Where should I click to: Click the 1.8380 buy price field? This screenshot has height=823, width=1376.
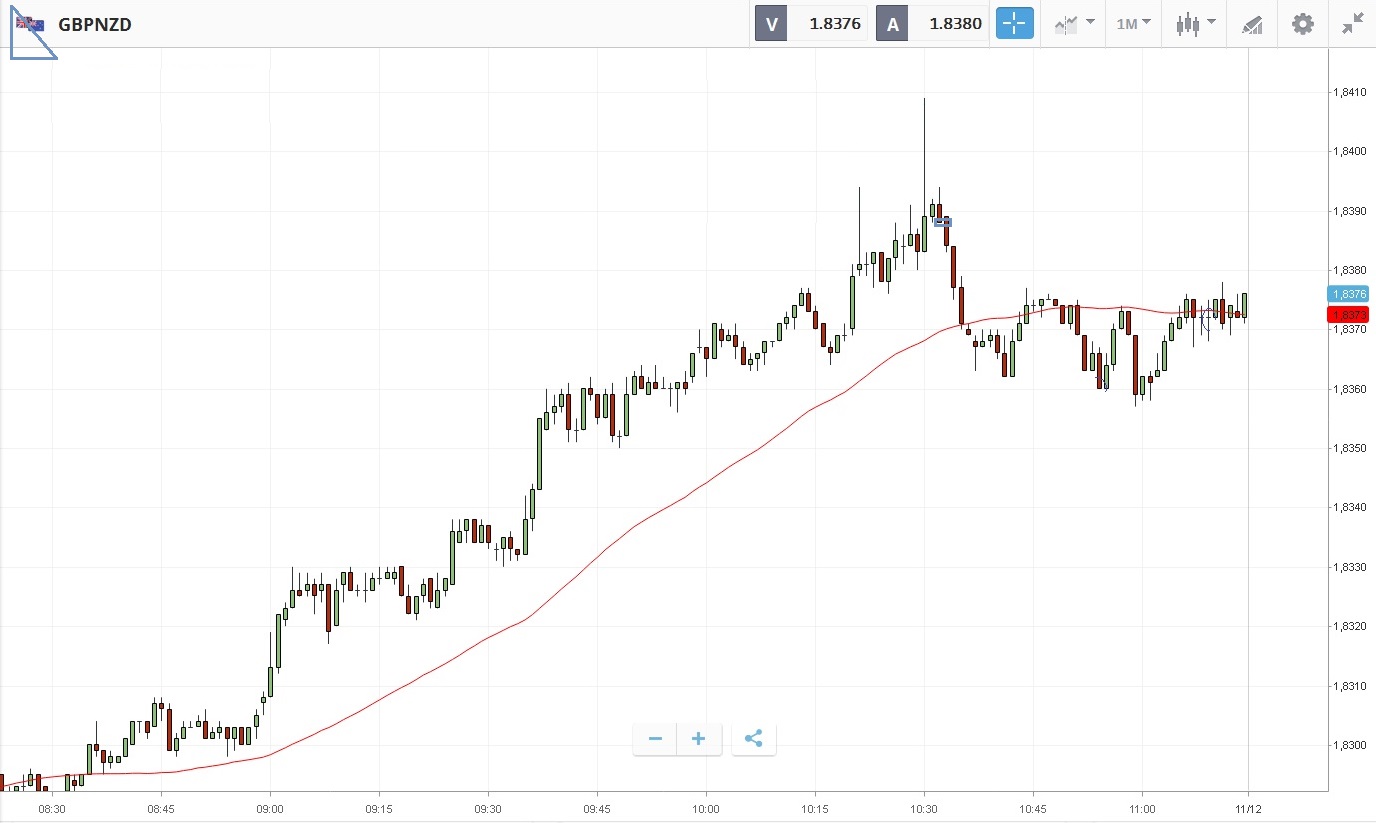tap(954, 24)
